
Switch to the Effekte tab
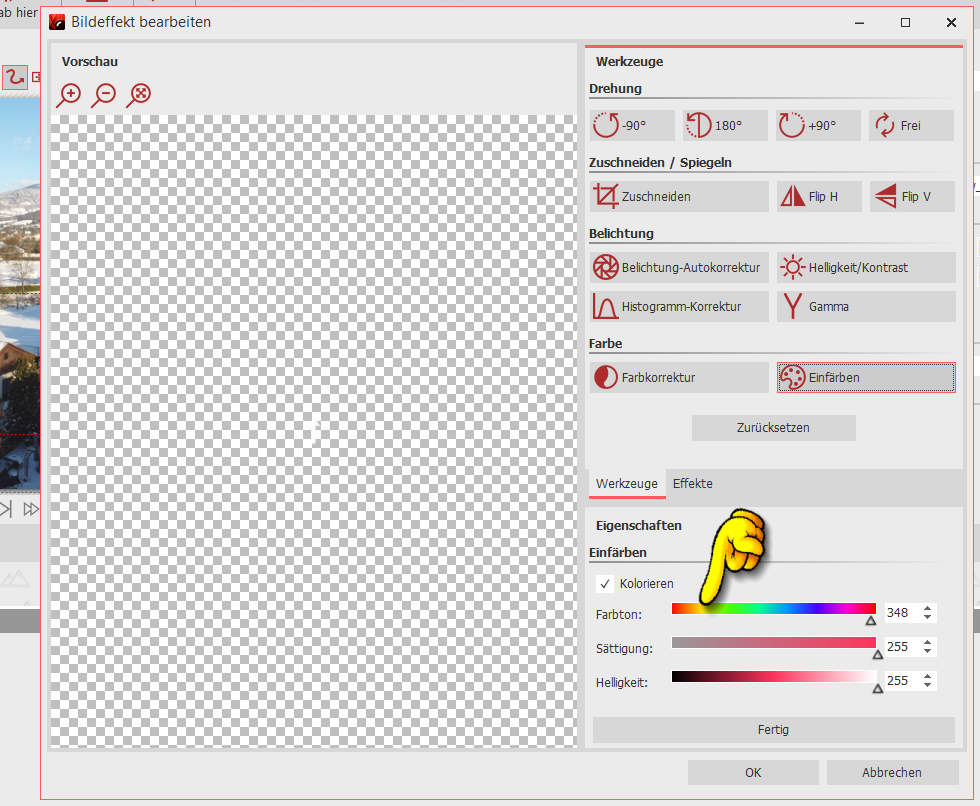click(693, 484)
